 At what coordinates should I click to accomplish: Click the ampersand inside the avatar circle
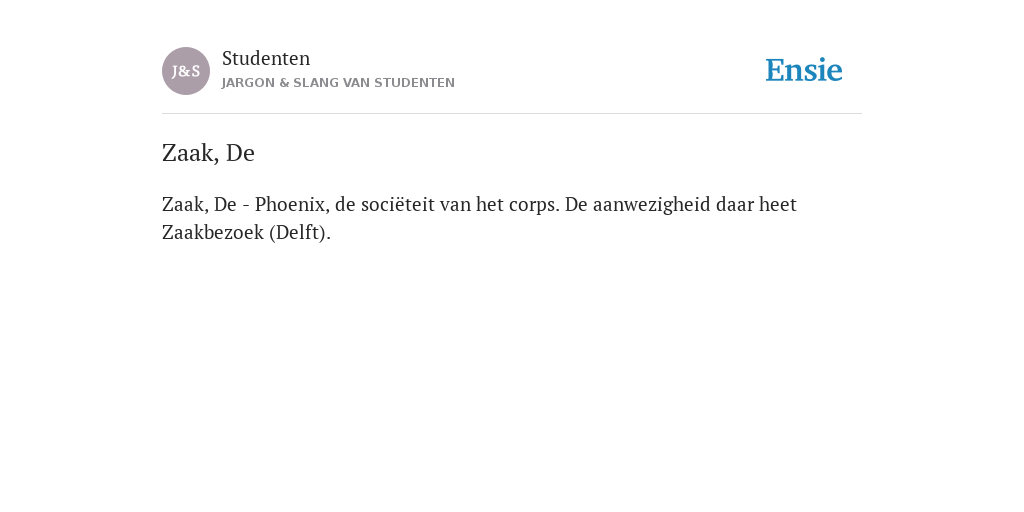(x=185, y=72)
